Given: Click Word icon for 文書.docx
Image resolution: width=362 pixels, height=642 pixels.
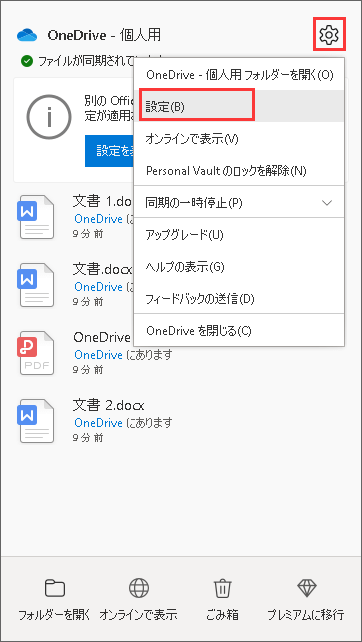Looking at the screenshot, I should [x=36, y=285].
